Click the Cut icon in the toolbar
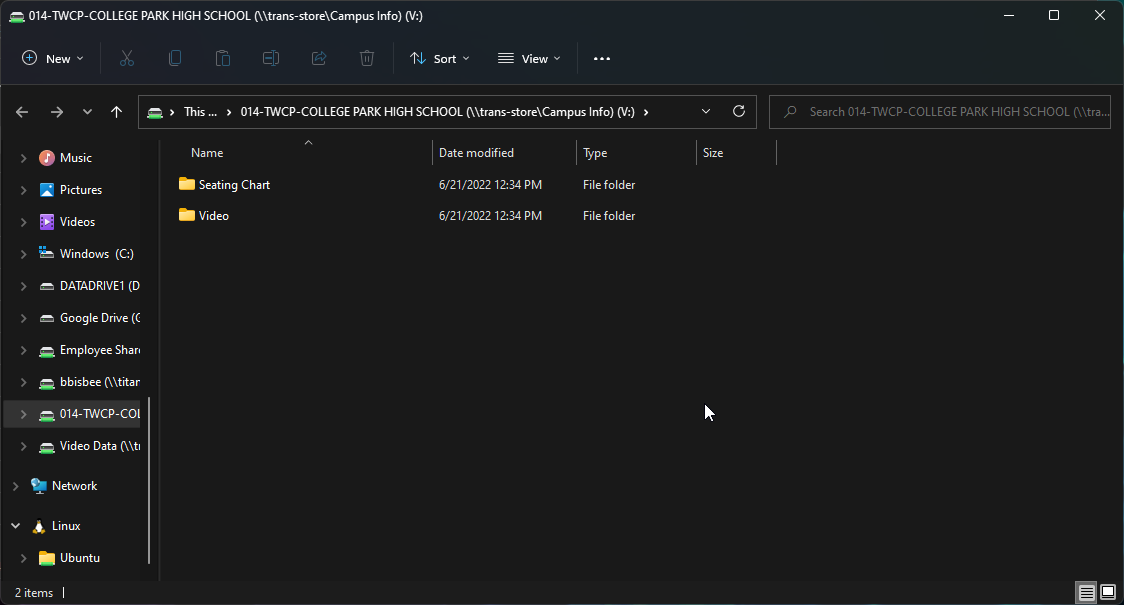The width and height of the screenshot is (1124, 605). (127, 58)
